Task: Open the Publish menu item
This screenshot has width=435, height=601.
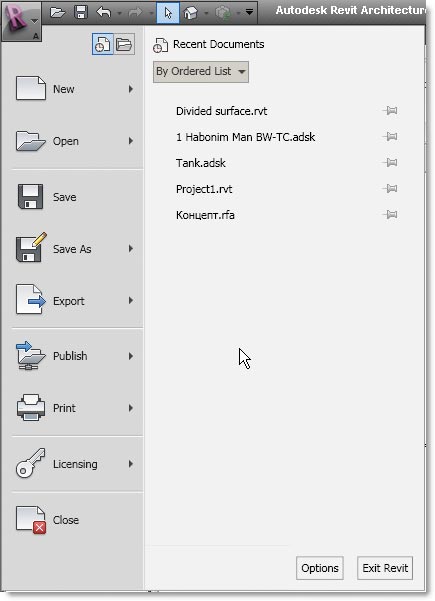Action: click(x=77, y=356)
